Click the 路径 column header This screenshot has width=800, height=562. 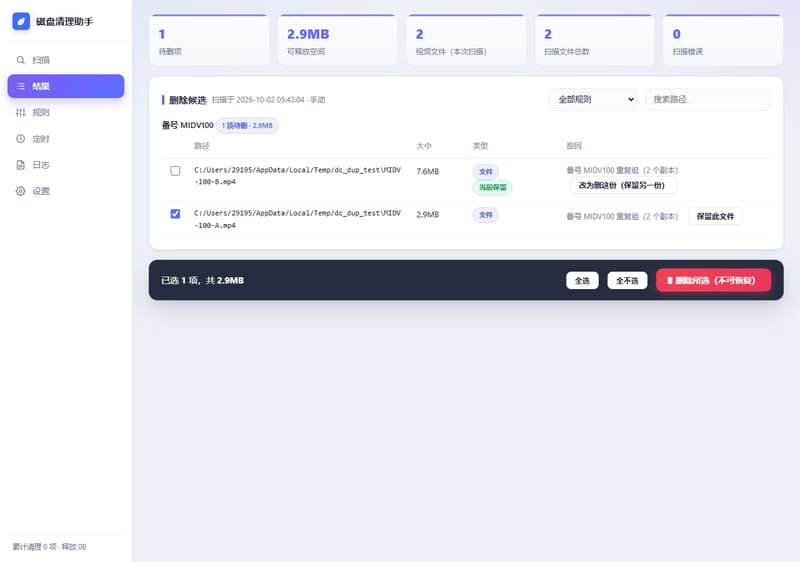(x=202, y=146)
